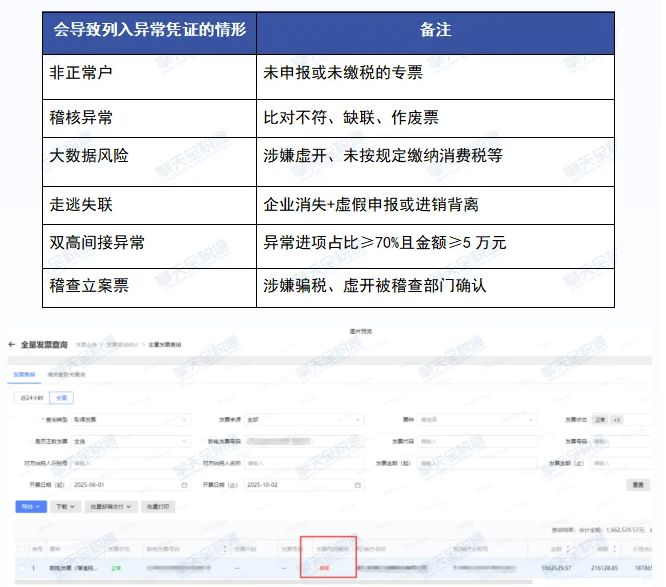Switch to the 发票查询 tab
This screenshot has width=666, height=587.
pyautogui.click(x=23, y=373)
